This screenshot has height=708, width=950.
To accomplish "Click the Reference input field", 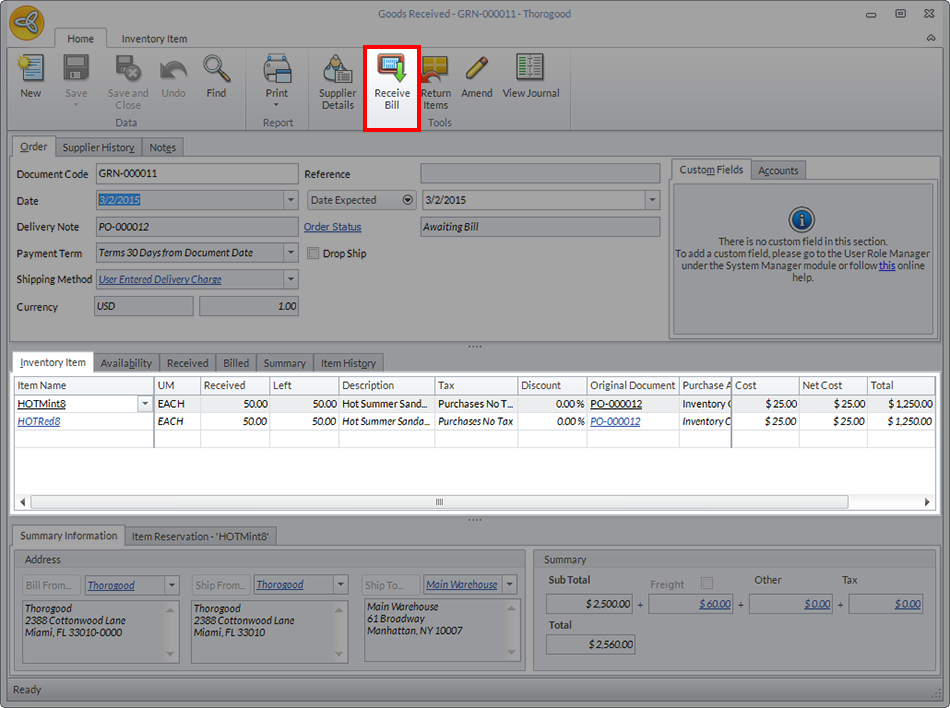I will (x=540, y=174).
